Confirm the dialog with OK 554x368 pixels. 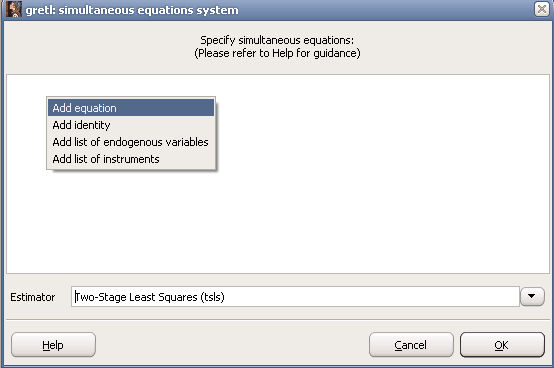pos(502,345)
